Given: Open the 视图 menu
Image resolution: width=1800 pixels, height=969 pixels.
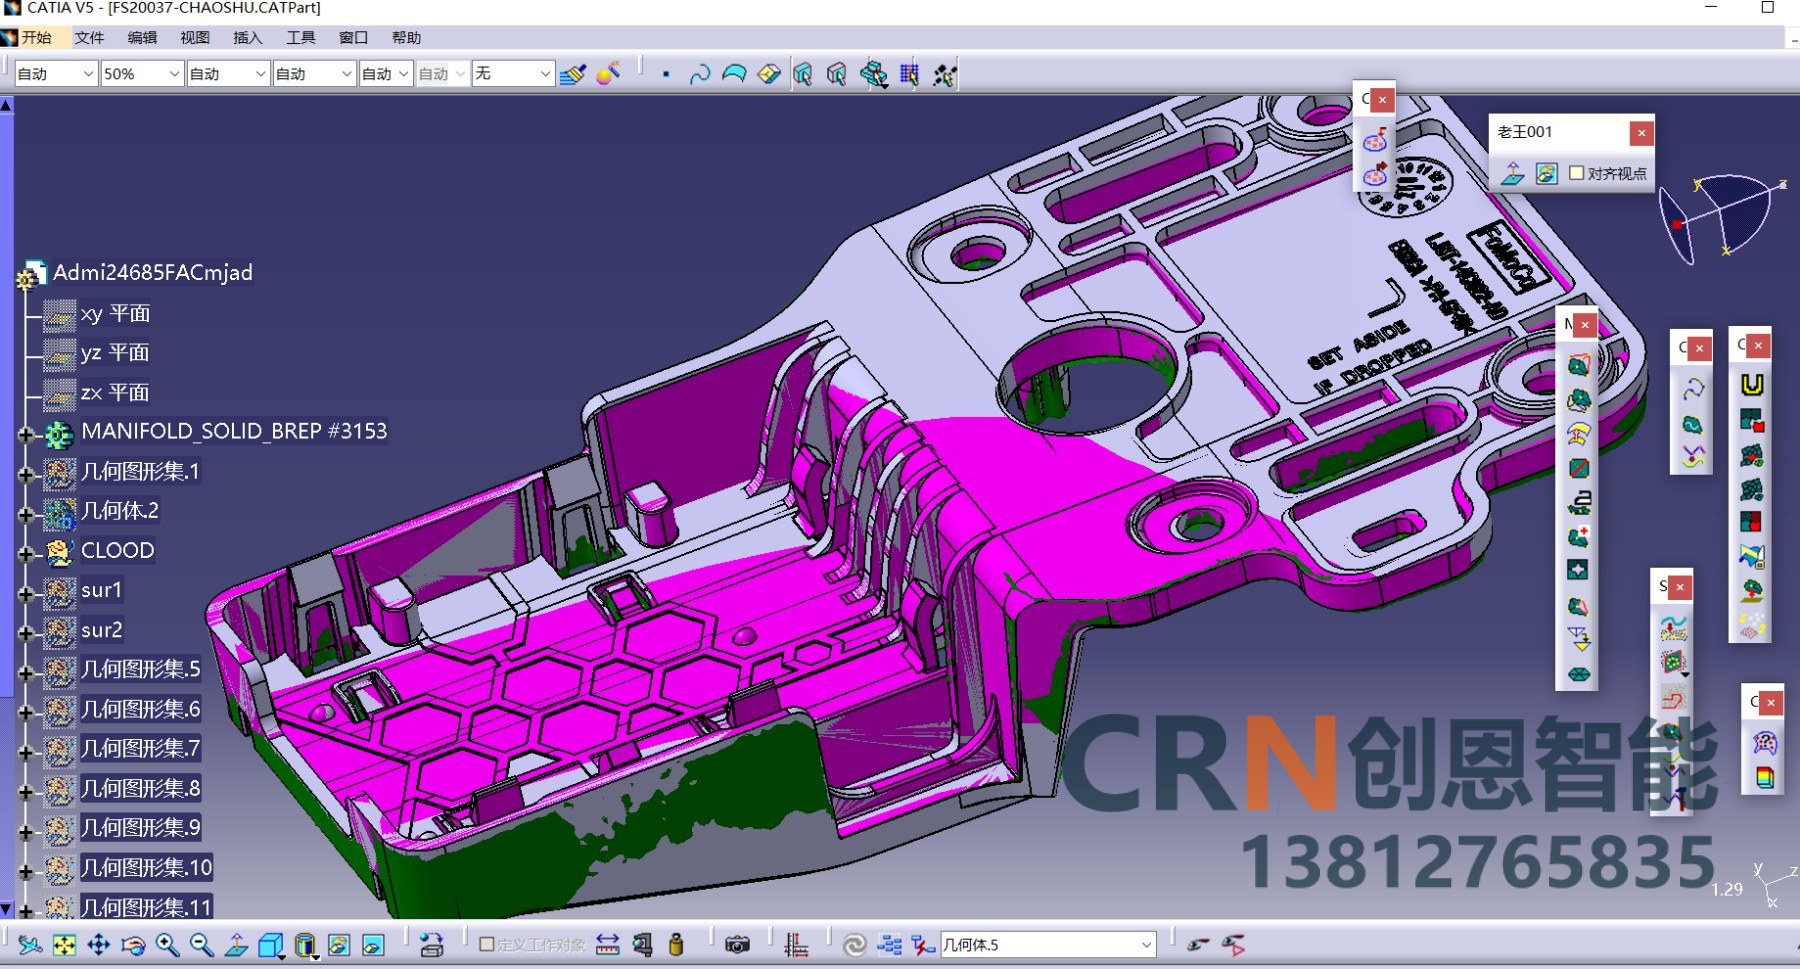Looking at the screenshot, I should coord(195,38).
